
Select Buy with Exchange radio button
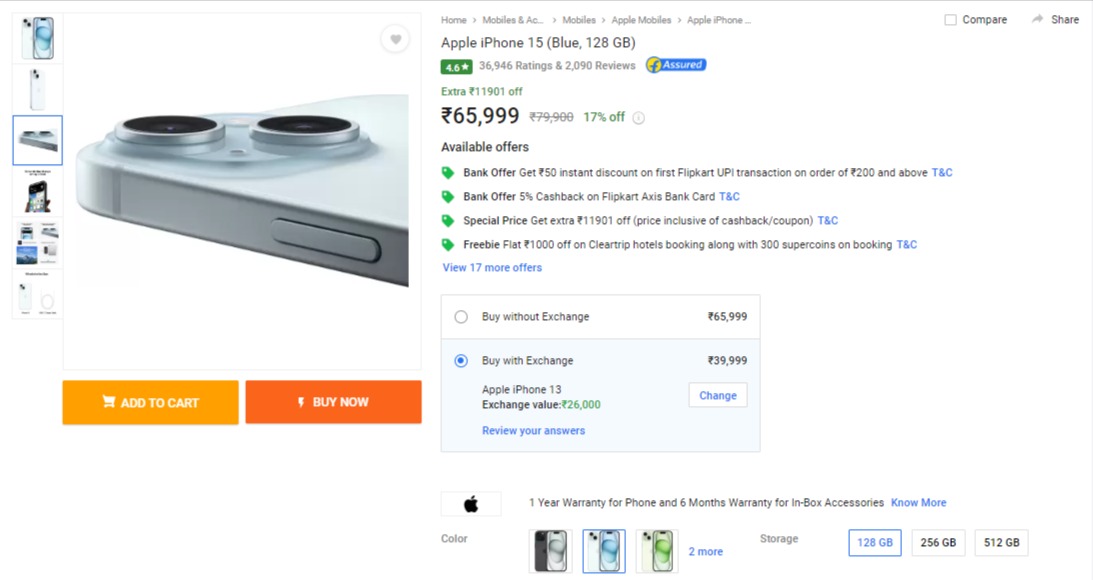[461, 360]
